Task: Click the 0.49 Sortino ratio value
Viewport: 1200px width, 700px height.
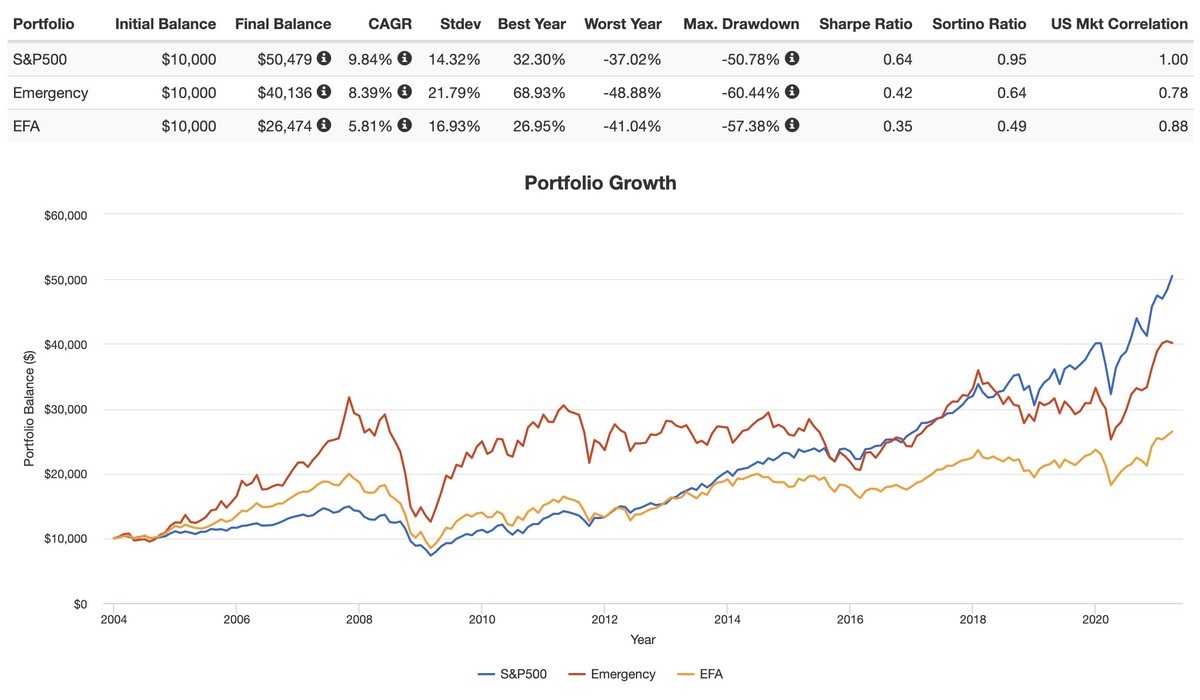Action: [x=1012, y=127]
